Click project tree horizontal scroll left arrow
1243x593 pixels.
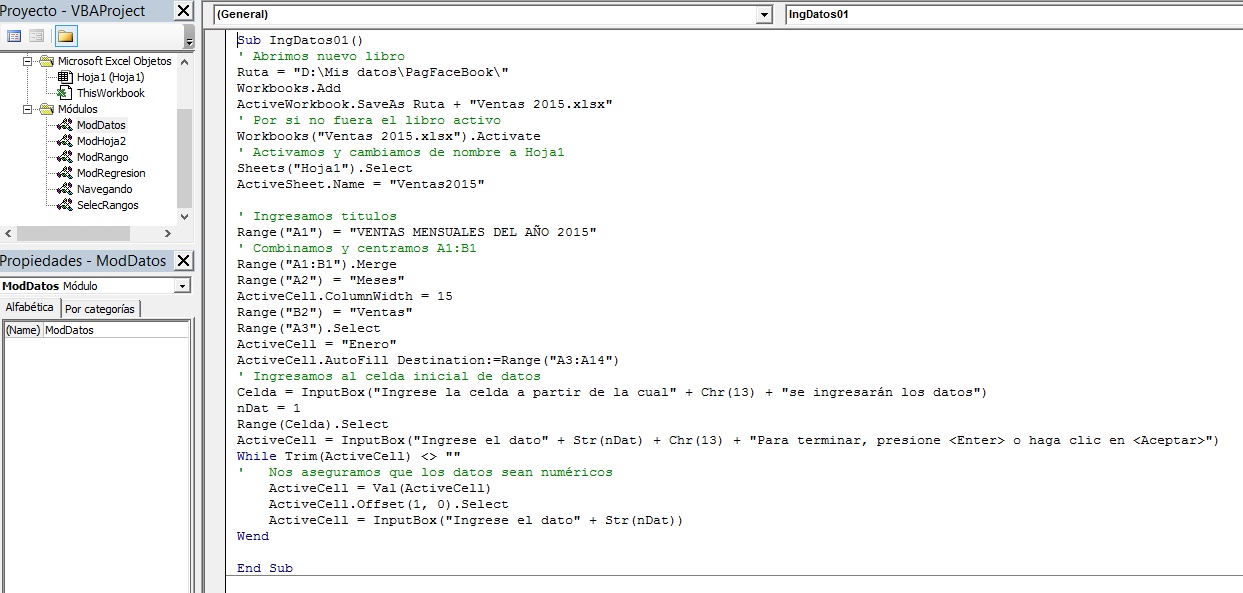pos(8,233)
